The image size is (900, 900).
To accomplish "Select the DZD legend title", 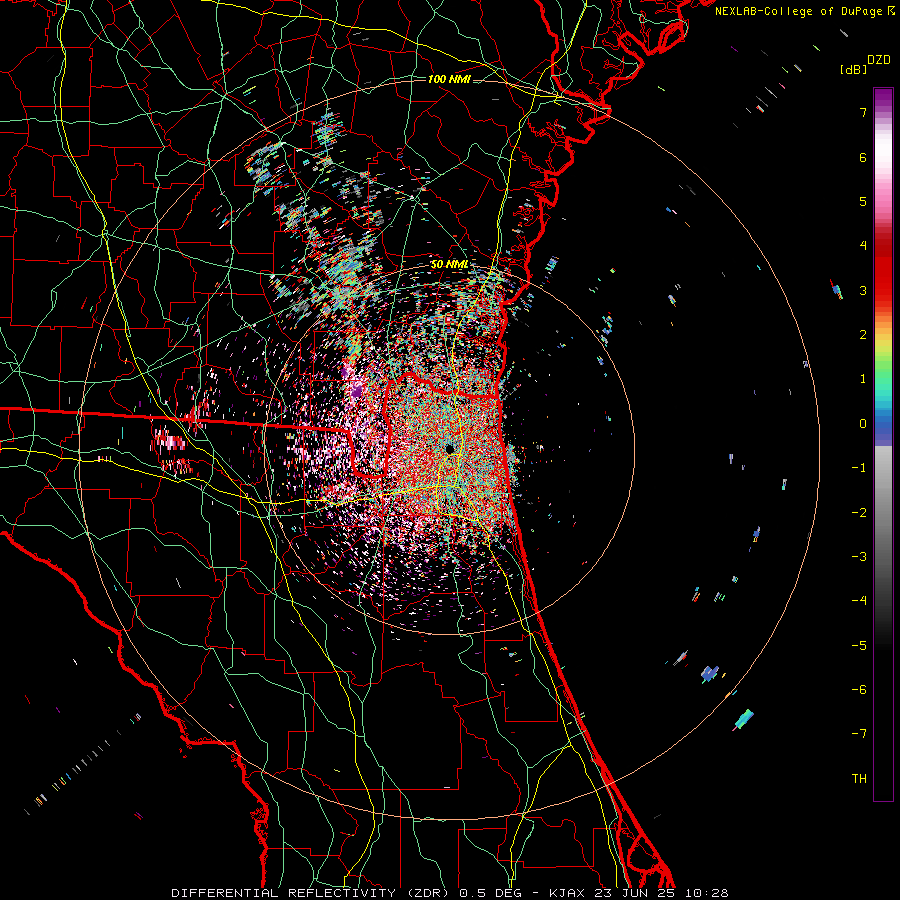I will [x=879, y=60].
